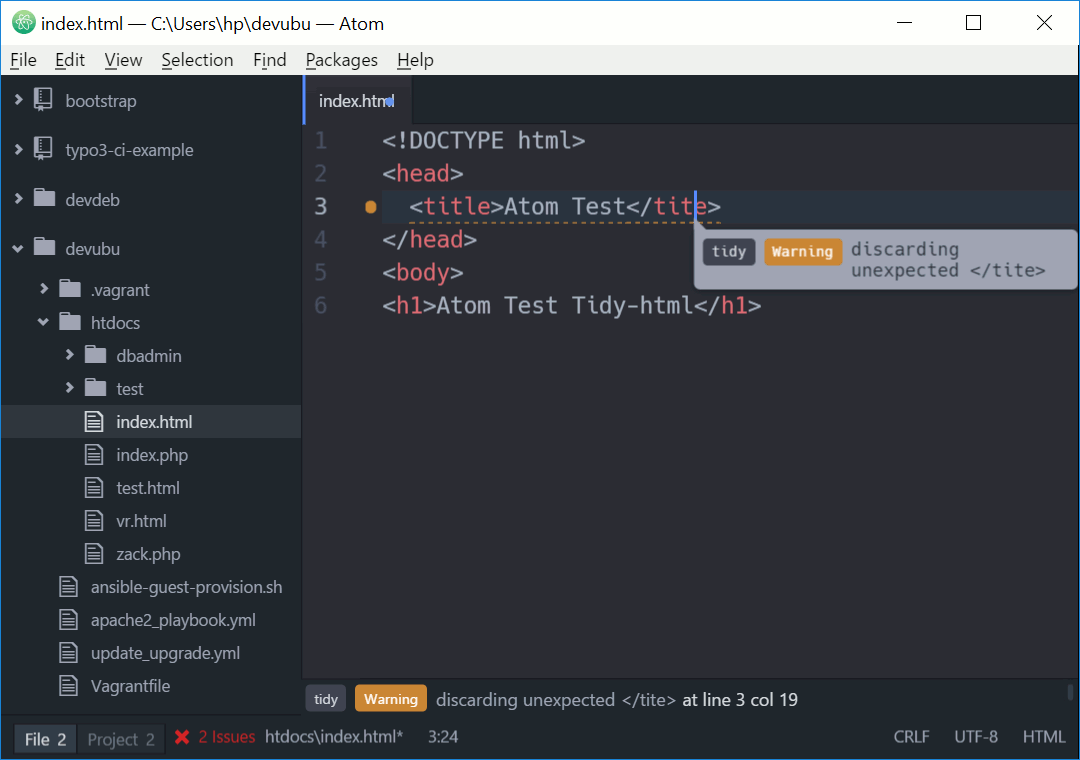1080x760 pixels.
Task: Click the orange warning dot on line 3 gutter
Action: pos(369,206)
